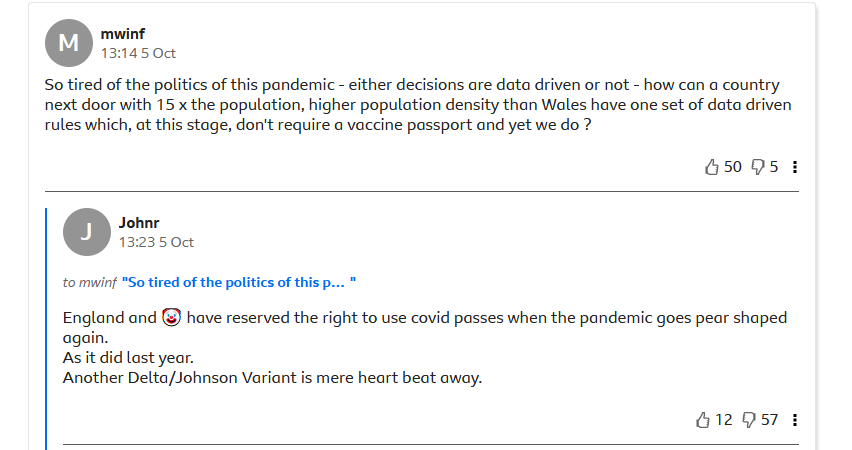Click the 57 dislikes count on Johnr's reply
The image size is (852, 450).
[769, 420]
